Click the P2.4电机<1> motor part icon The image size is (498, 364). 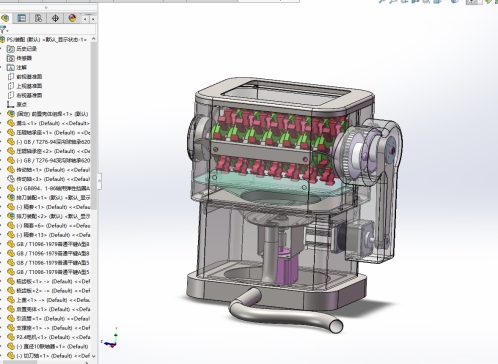tap(11, 337)
